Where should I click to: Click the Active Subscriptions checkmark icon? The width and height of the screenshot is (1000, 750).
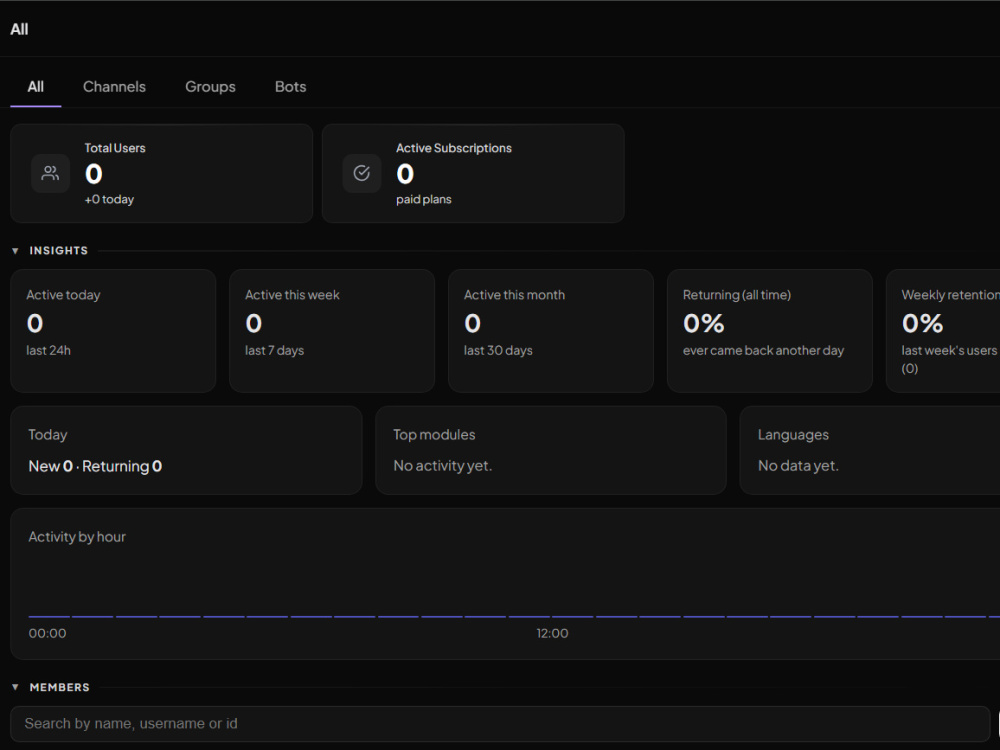[362, 173]
